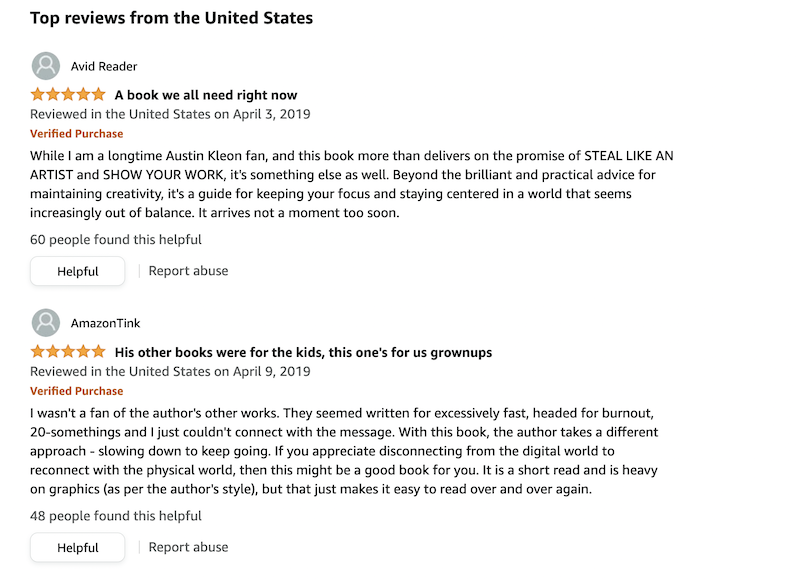Click the '48 people found this helpful' text
Image resolution: width=800 pixels, height=579 pixels.
click(x=116, y=516)
